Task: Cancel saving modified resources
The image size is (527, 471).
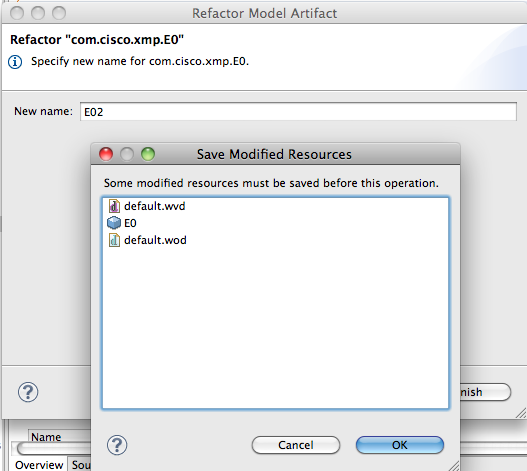Action: coord(296,445)
